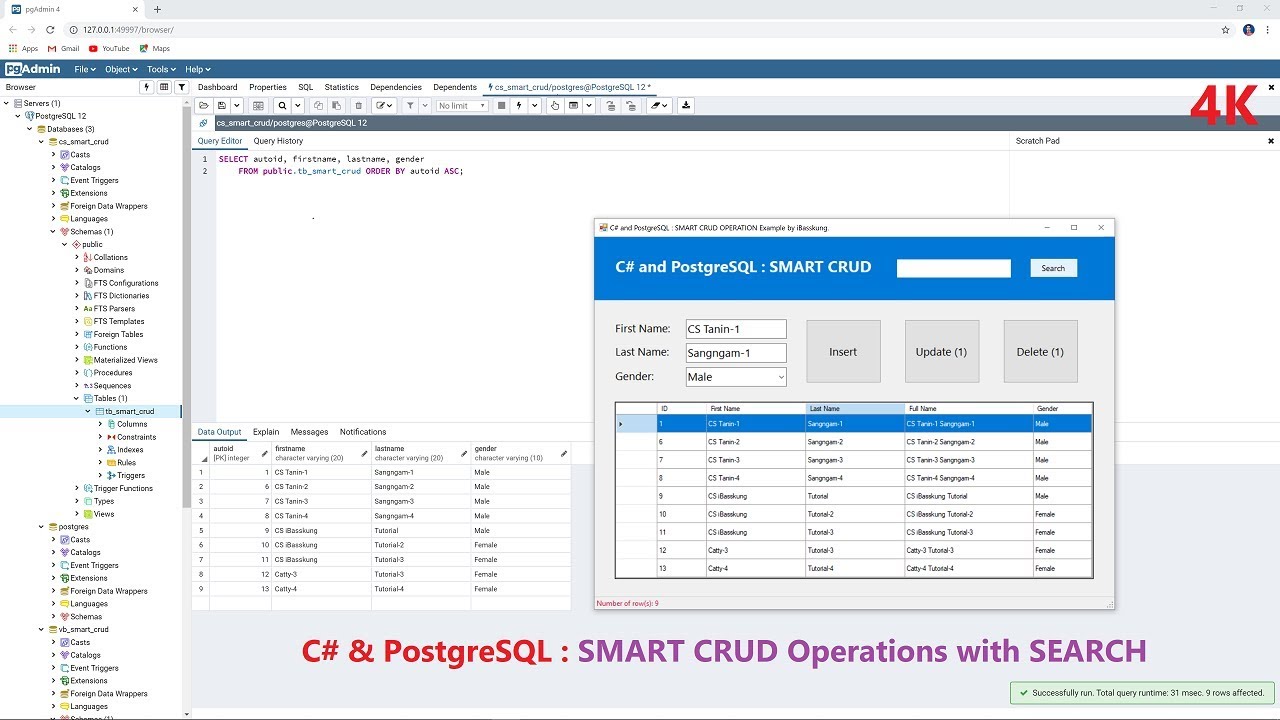
Task: Click the First Name input field
Action: 736,329
